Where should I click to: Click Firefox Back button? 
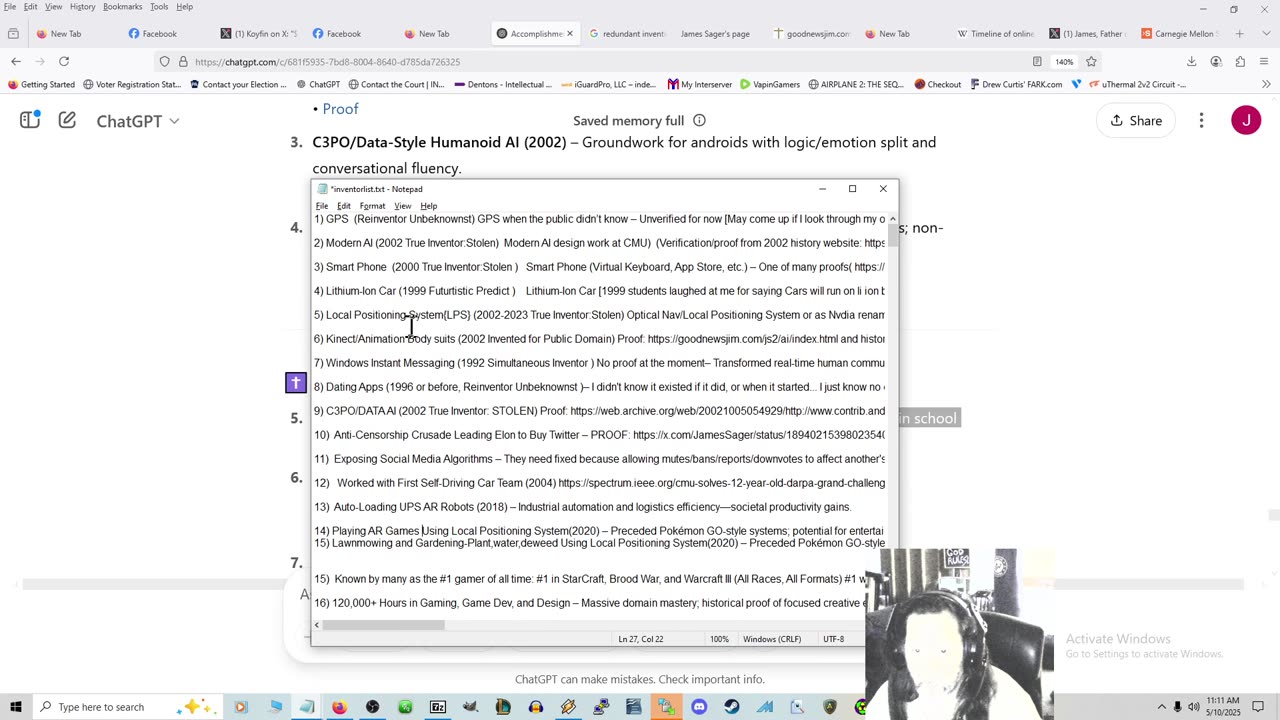(16, 61)
